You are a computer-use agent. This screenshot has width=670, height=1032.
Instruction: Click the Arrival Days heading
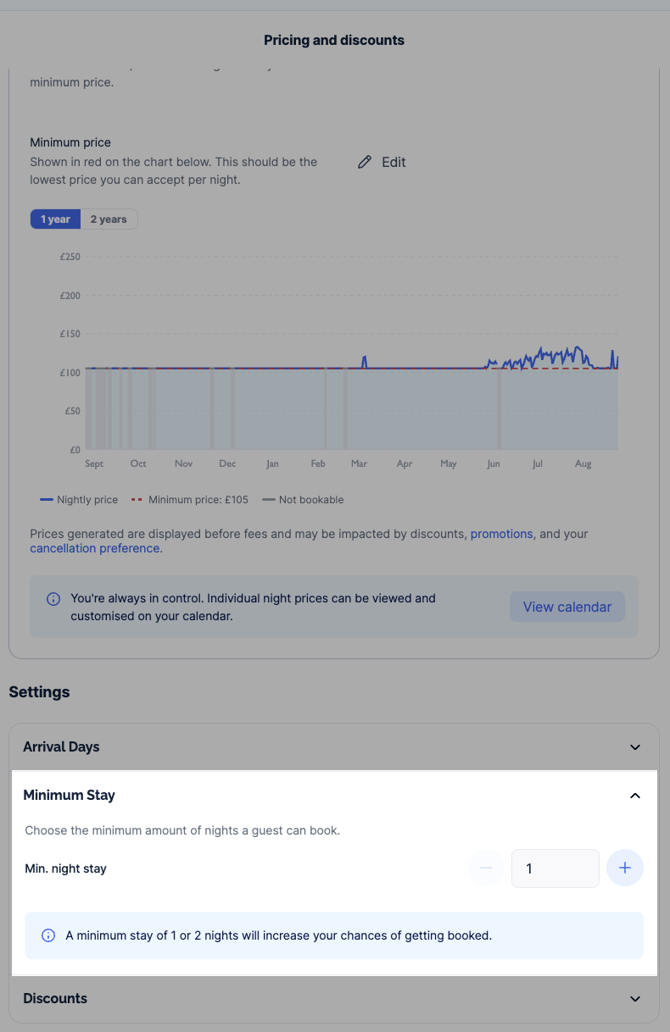click(61, 747)
